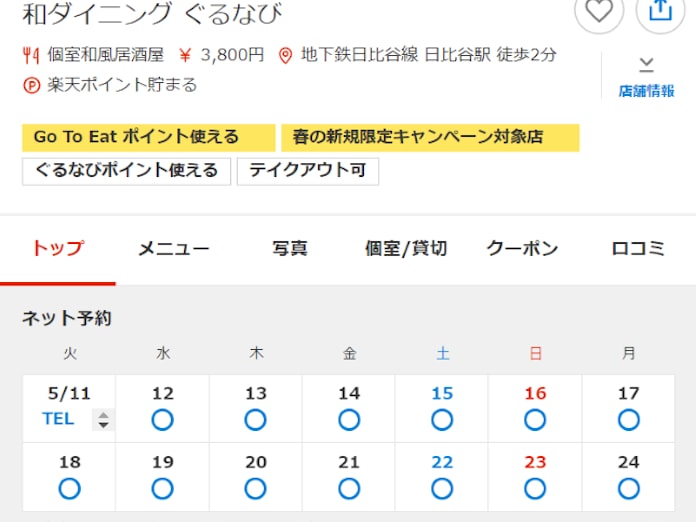Click the map pin location icon
The image size is (696, 522).
click(285, 55)
